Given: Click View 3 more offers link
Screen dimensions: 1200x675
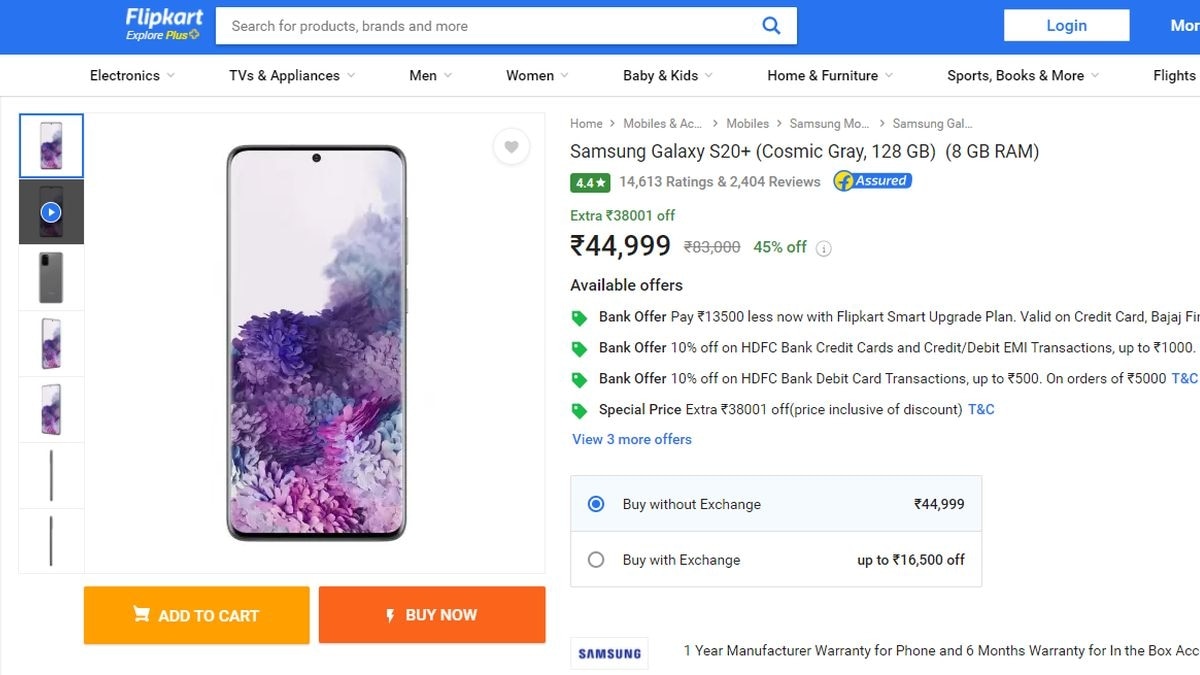Looking at the screenshot, I should [632, 439].
